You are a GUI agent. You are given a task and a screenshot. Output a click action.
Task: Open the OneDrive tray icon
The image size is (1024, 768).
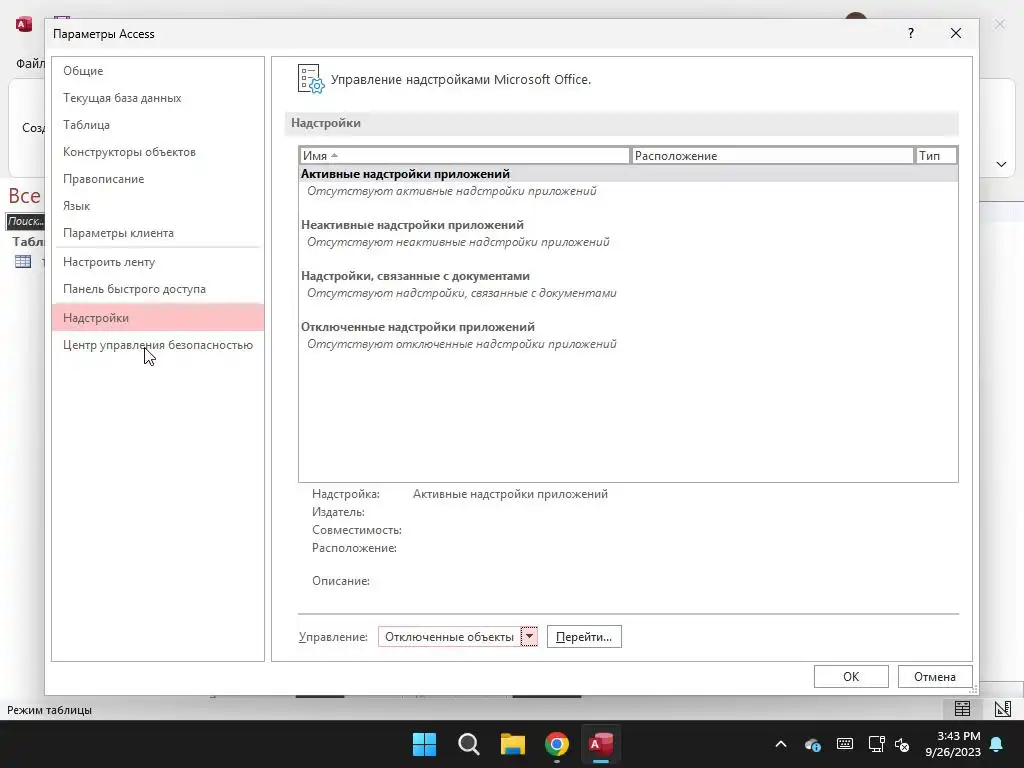[813, 744]
